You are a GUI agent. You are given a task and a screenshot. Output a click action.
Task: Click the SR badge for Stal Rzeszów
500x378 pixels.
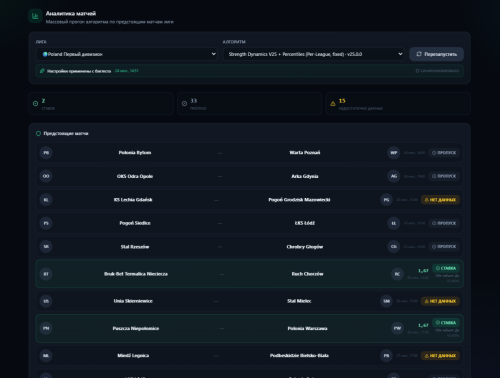tap(46, 247)
